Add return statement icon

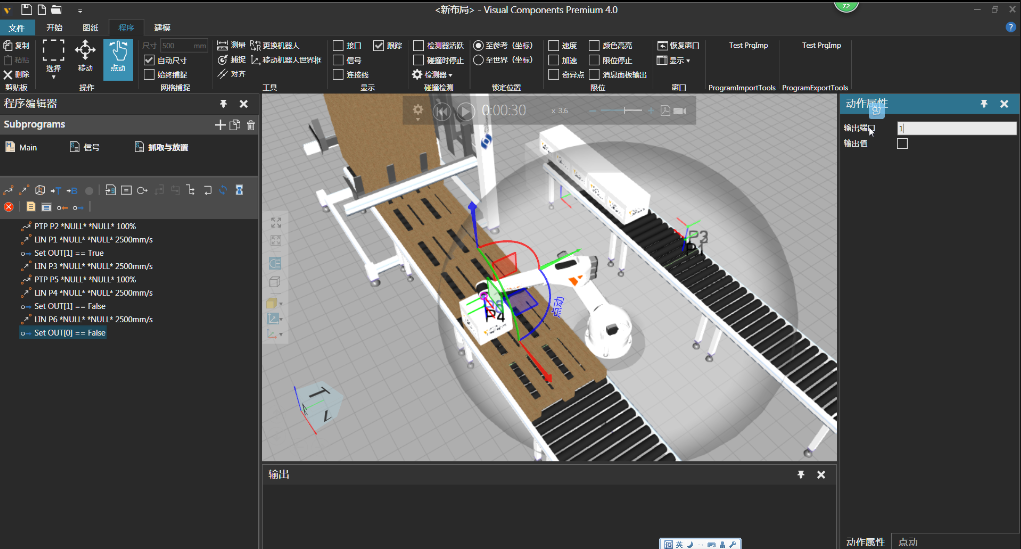208,190
